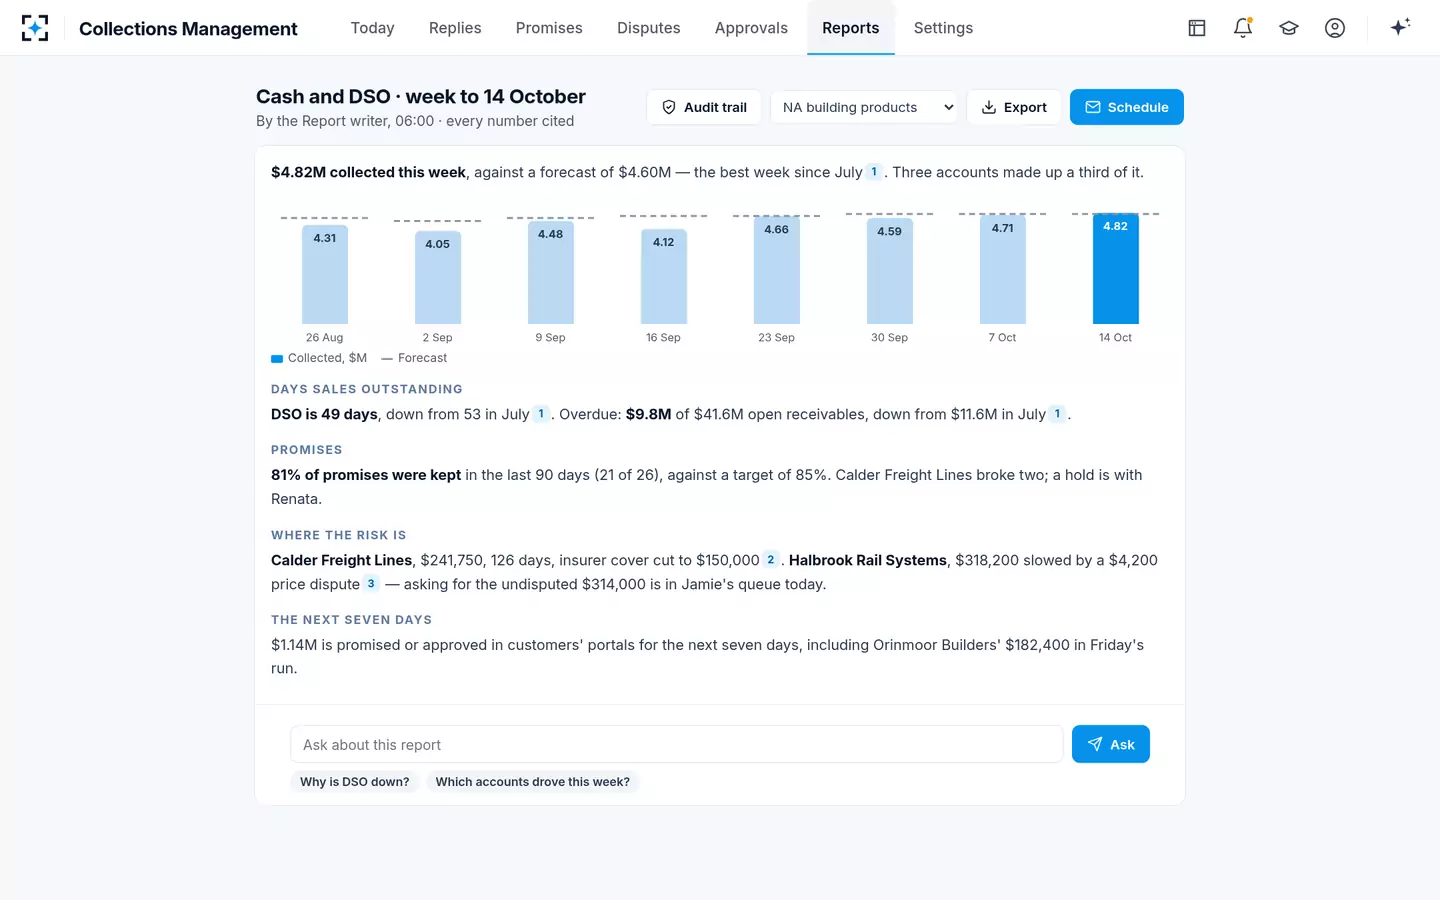Click the Audit trail button
The height and width of the screenshot is (900, 1440).
click(x=704, y=107)
